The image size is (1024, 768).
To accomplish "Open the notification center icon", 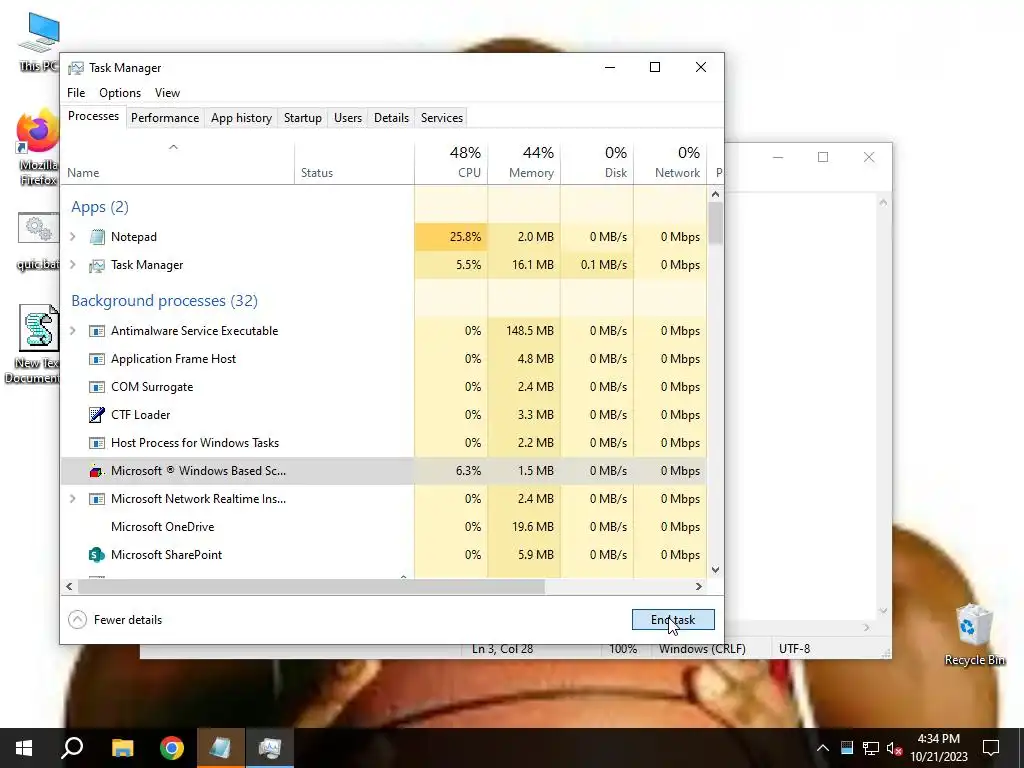I will 991,748.
